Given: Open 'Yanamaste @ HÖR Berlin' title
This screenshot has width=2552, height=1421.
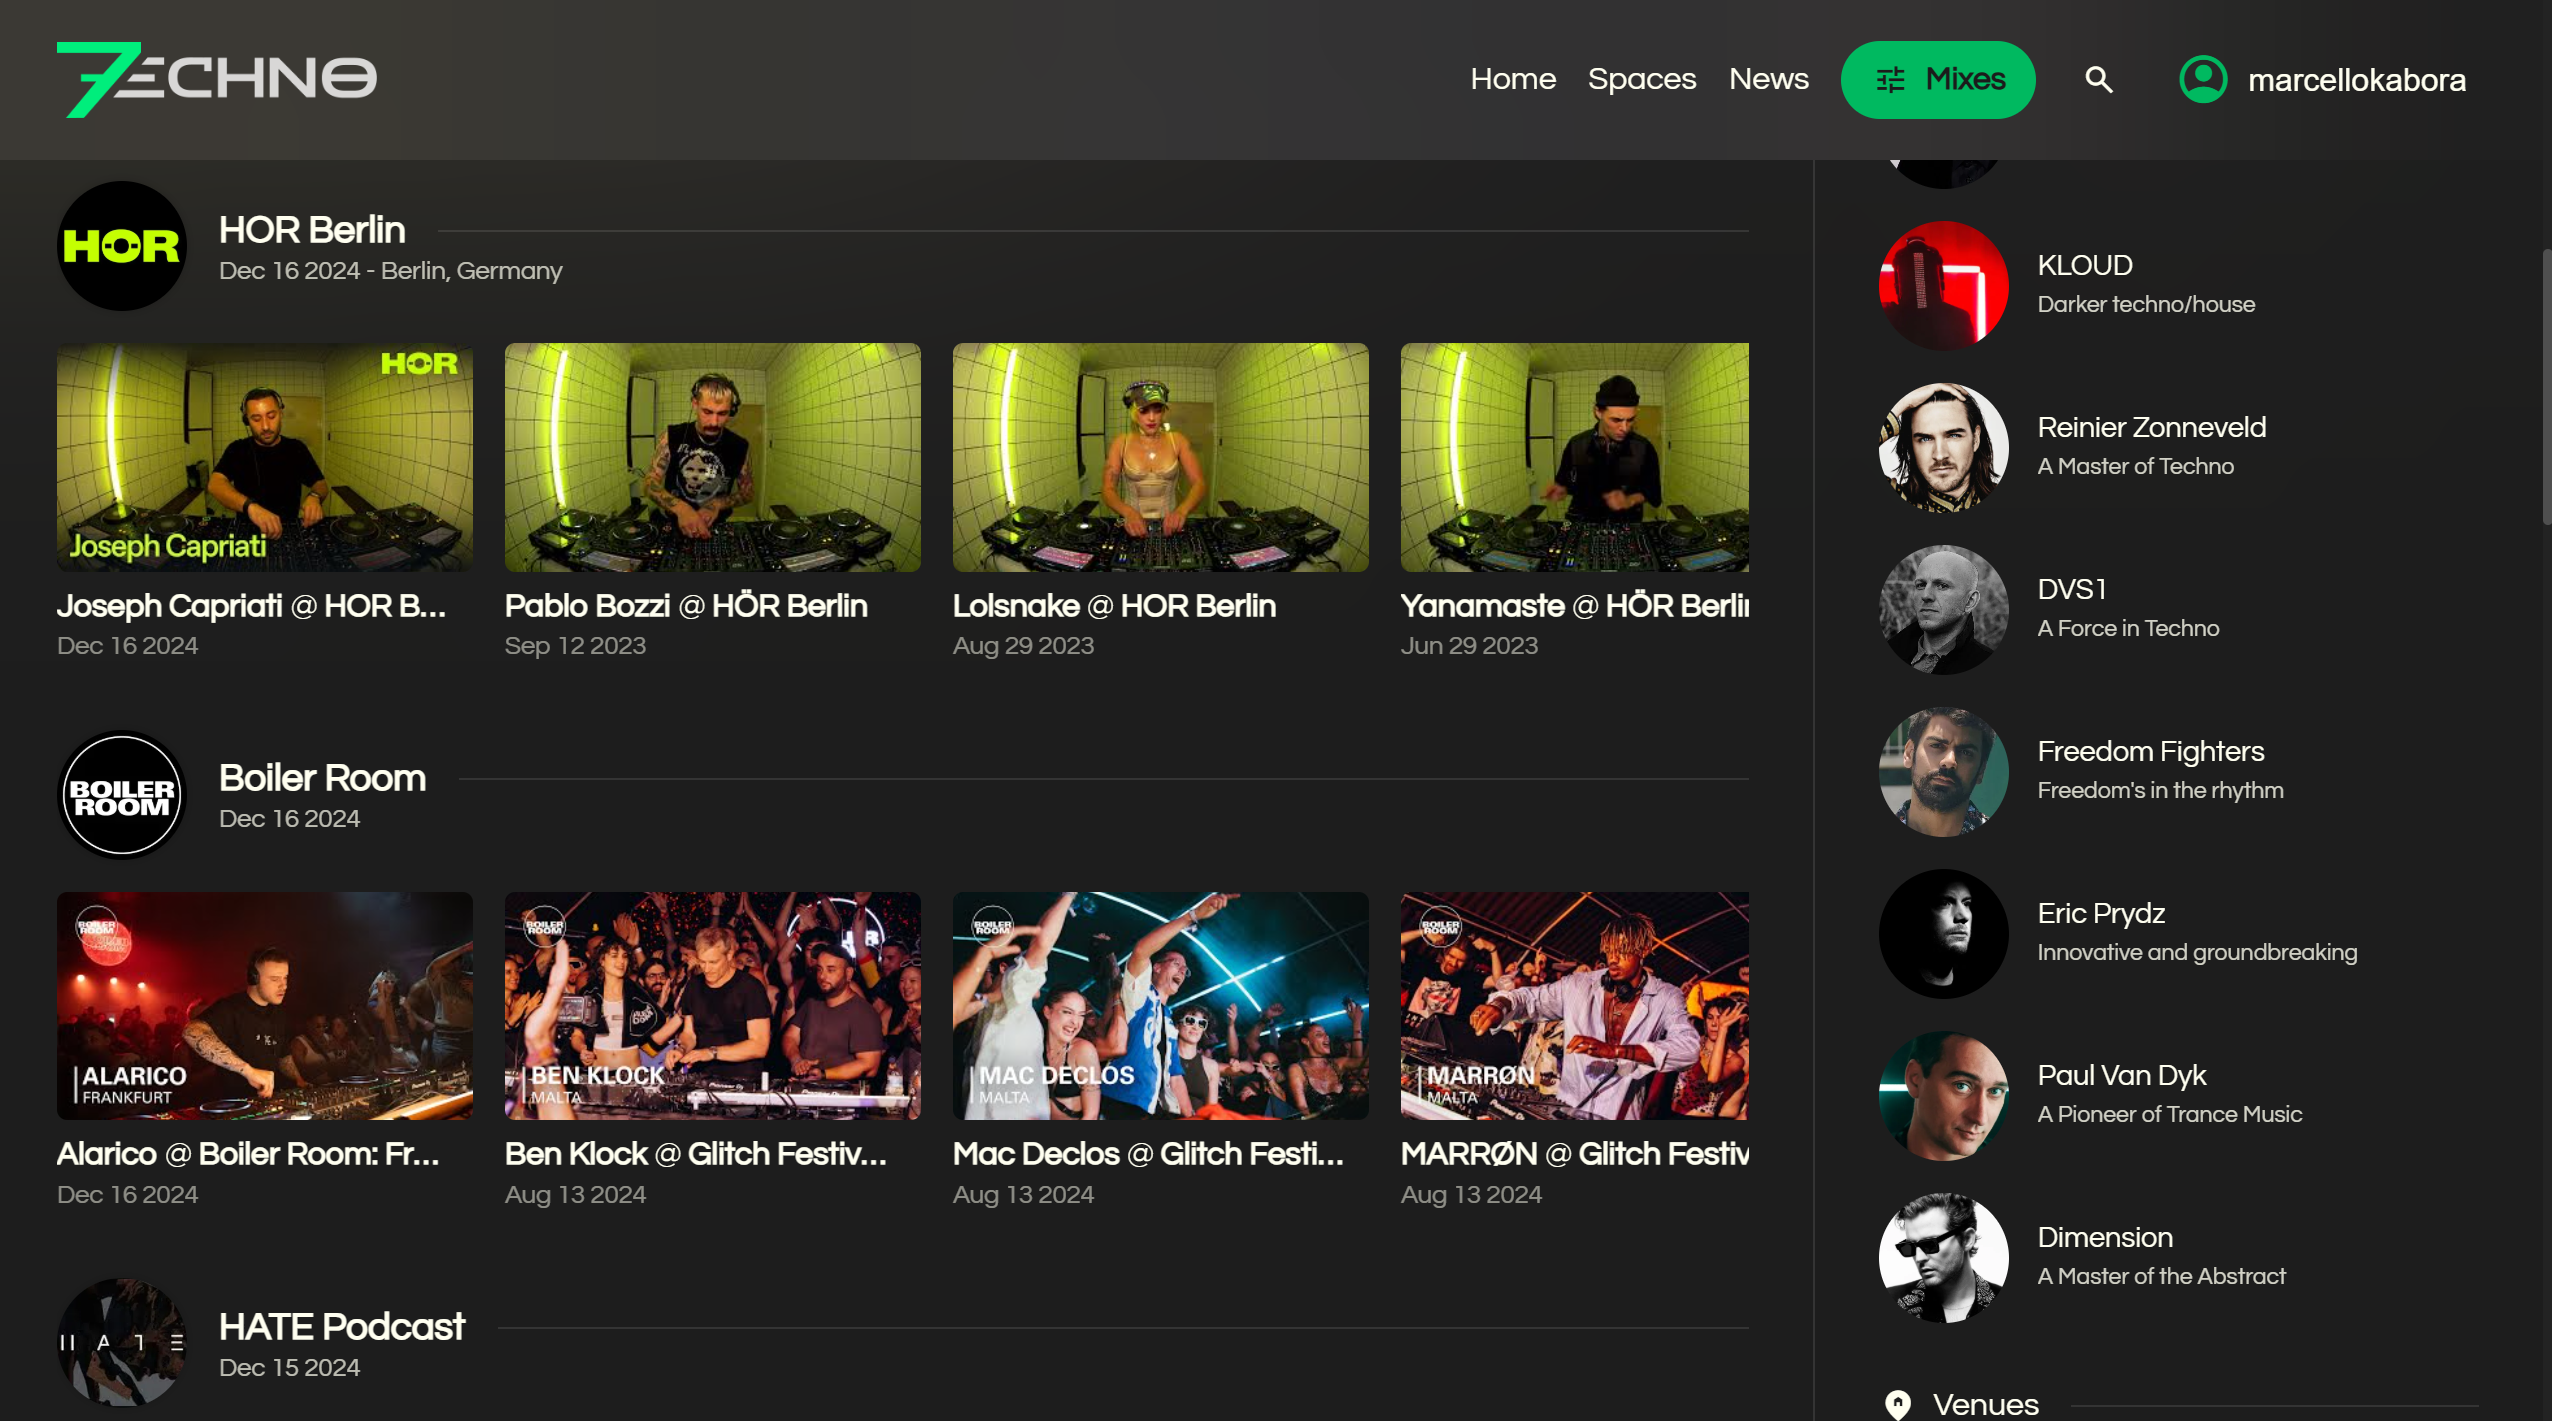Looking at the screenshot, I should point(1575,606).
